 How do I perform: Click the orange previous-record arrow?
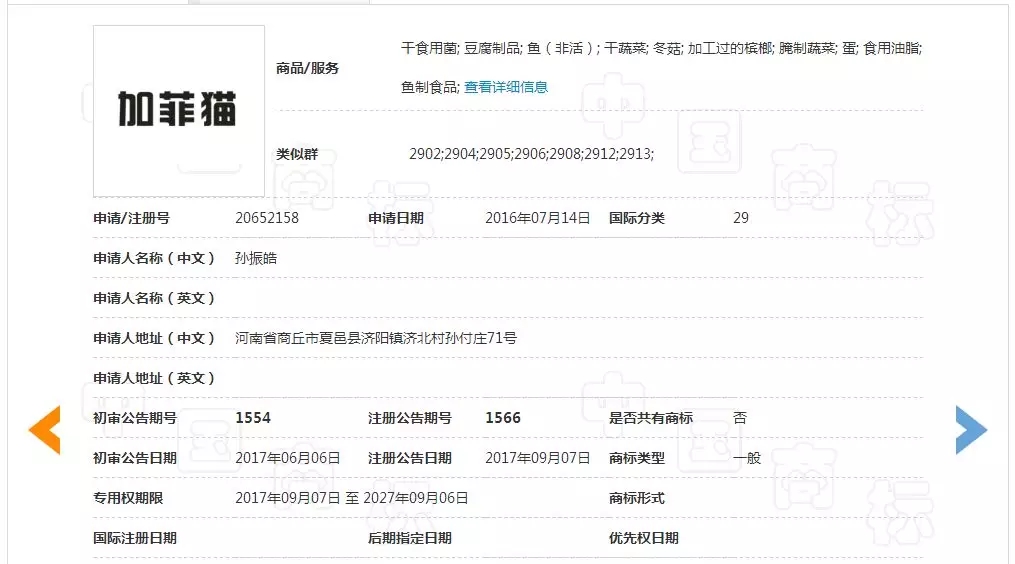[x=45, y=430]
